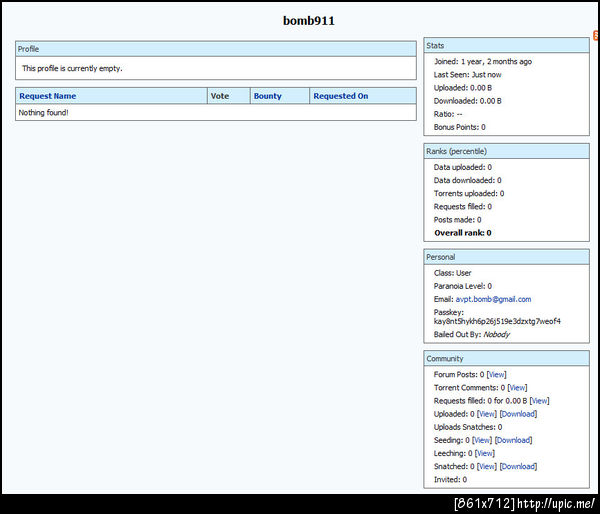Select the passkey string text
The image size is (600, 514).
497,321
